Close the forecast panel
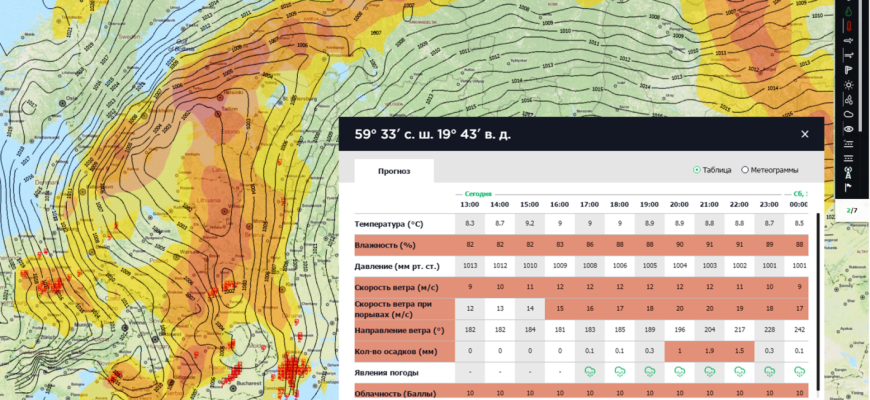The height and width of the screenshot is (400, 870). pyautogui.click(x=805, y=134)
